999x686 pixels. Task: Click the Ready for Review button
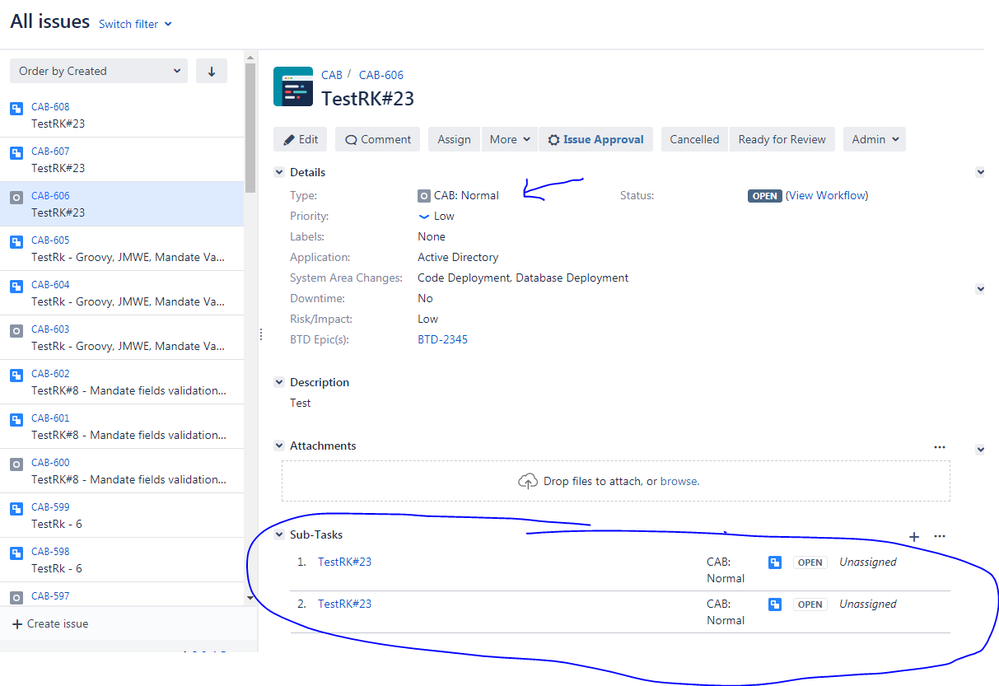point(782,139)
